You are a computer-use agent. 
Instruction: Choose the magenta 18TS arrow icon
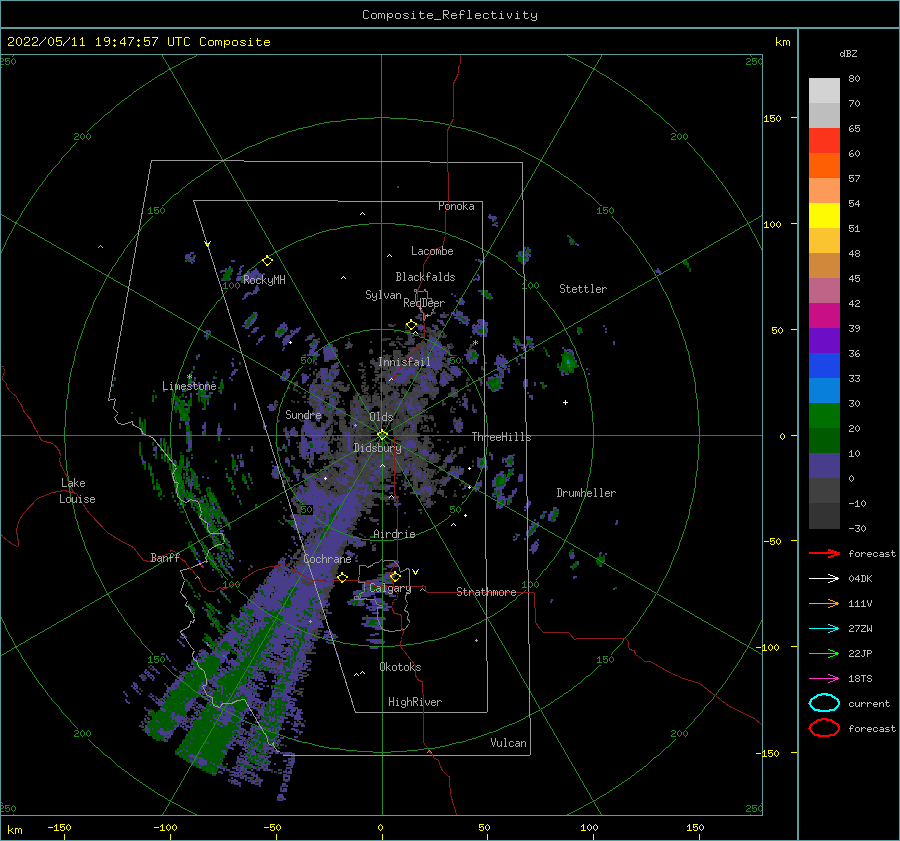point(824,679)
